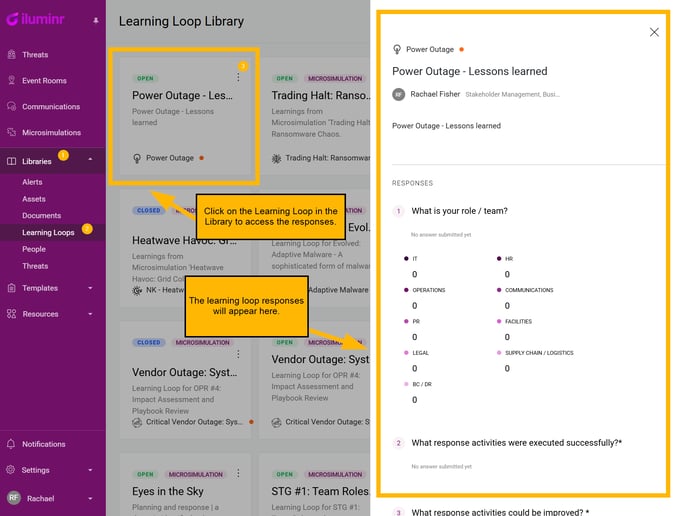The height and width of the screenshot is (516, 688).
Task: Open the Threats section icon in sidebar
Action: click(12, 55)
